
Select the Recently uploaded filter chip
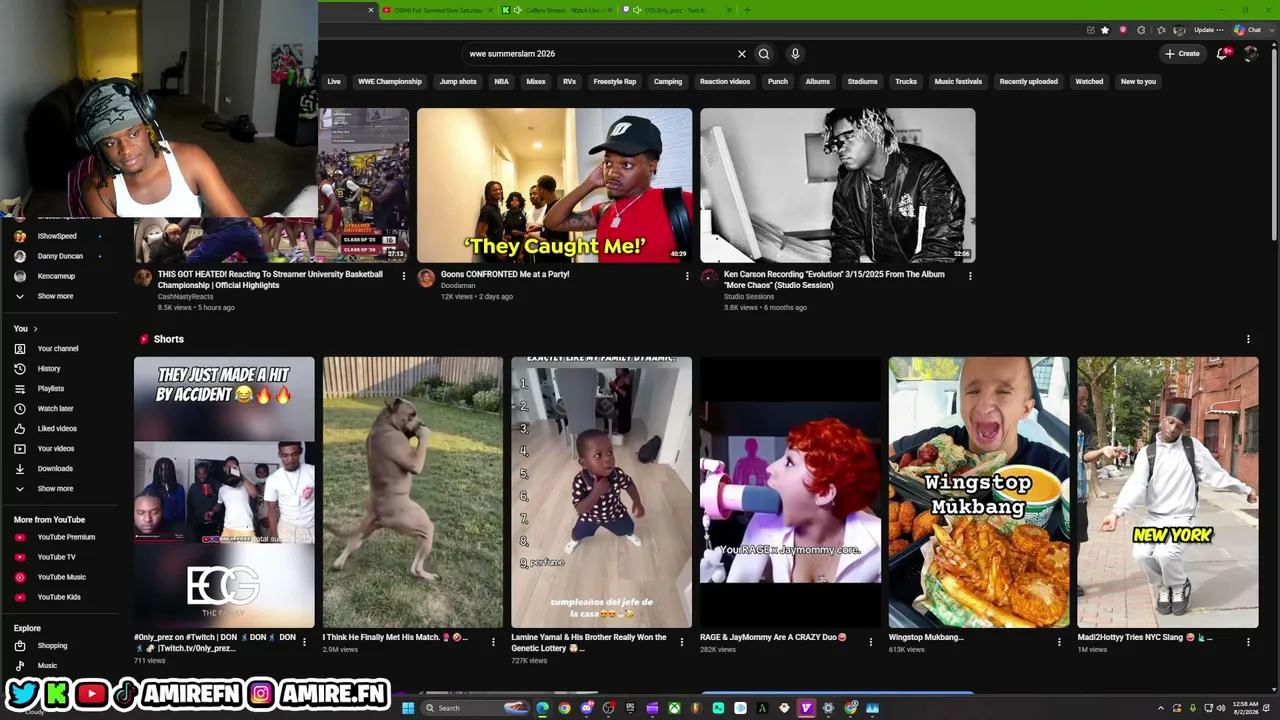point(1028,82)
